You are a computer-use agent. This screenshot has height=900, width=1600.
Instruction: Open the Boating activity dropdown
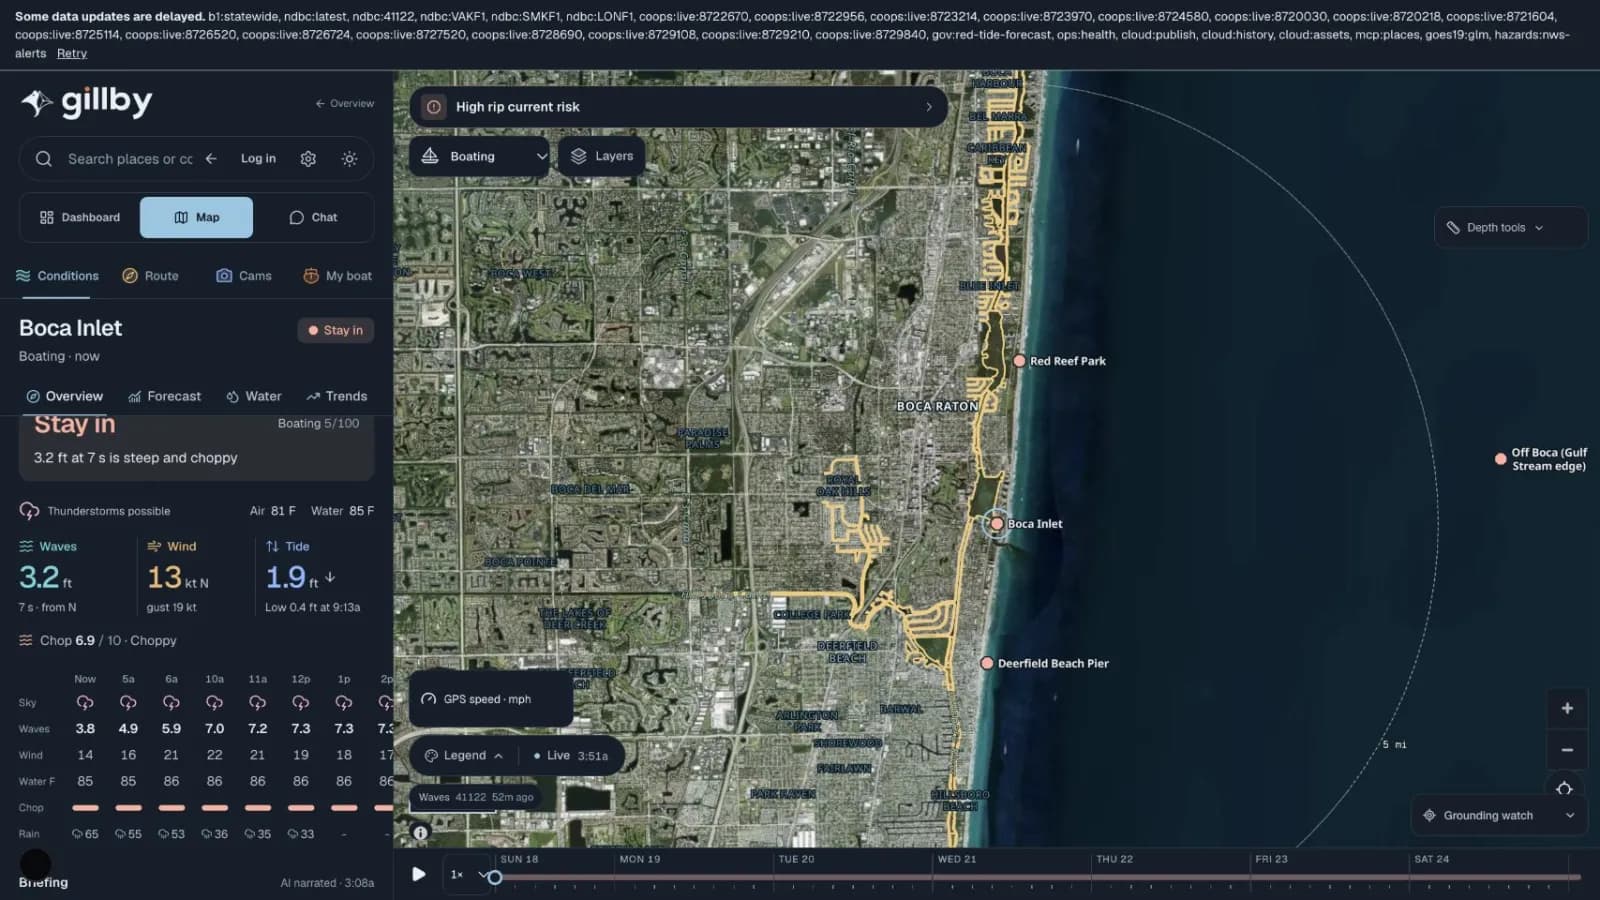point(480,156)
